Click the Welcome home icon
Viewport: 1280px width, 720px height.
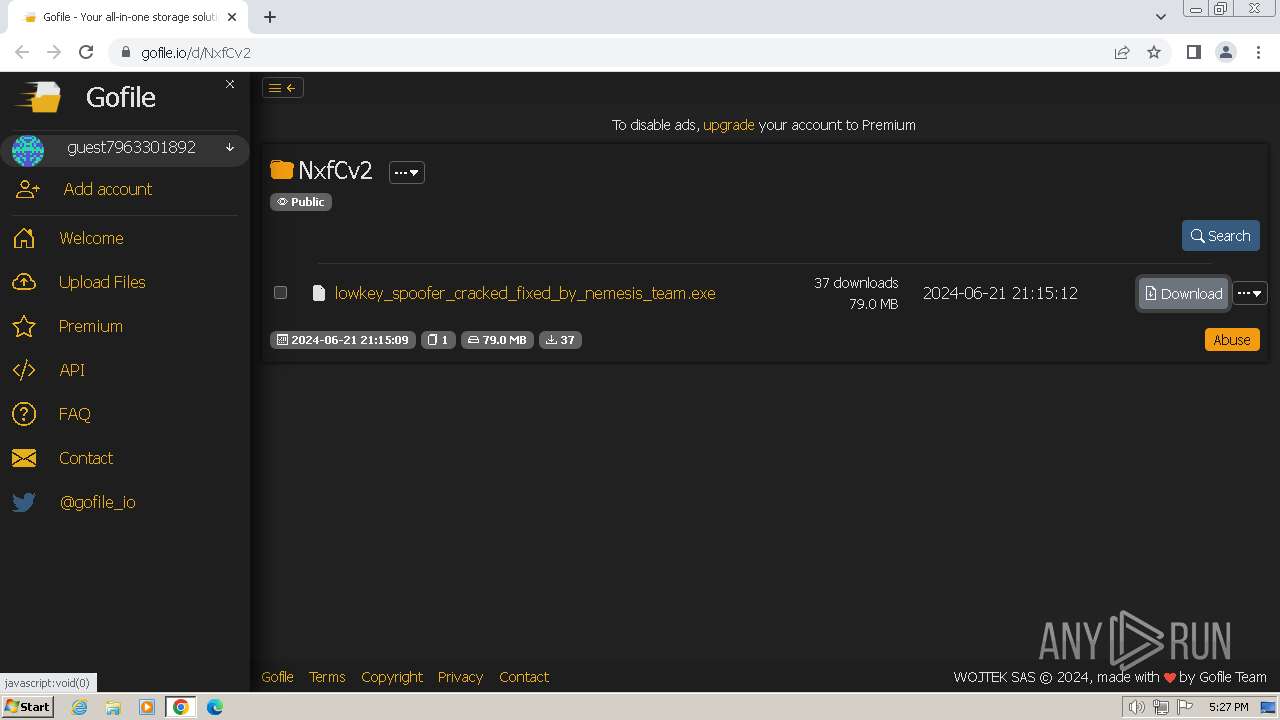[x=24, y=238]
